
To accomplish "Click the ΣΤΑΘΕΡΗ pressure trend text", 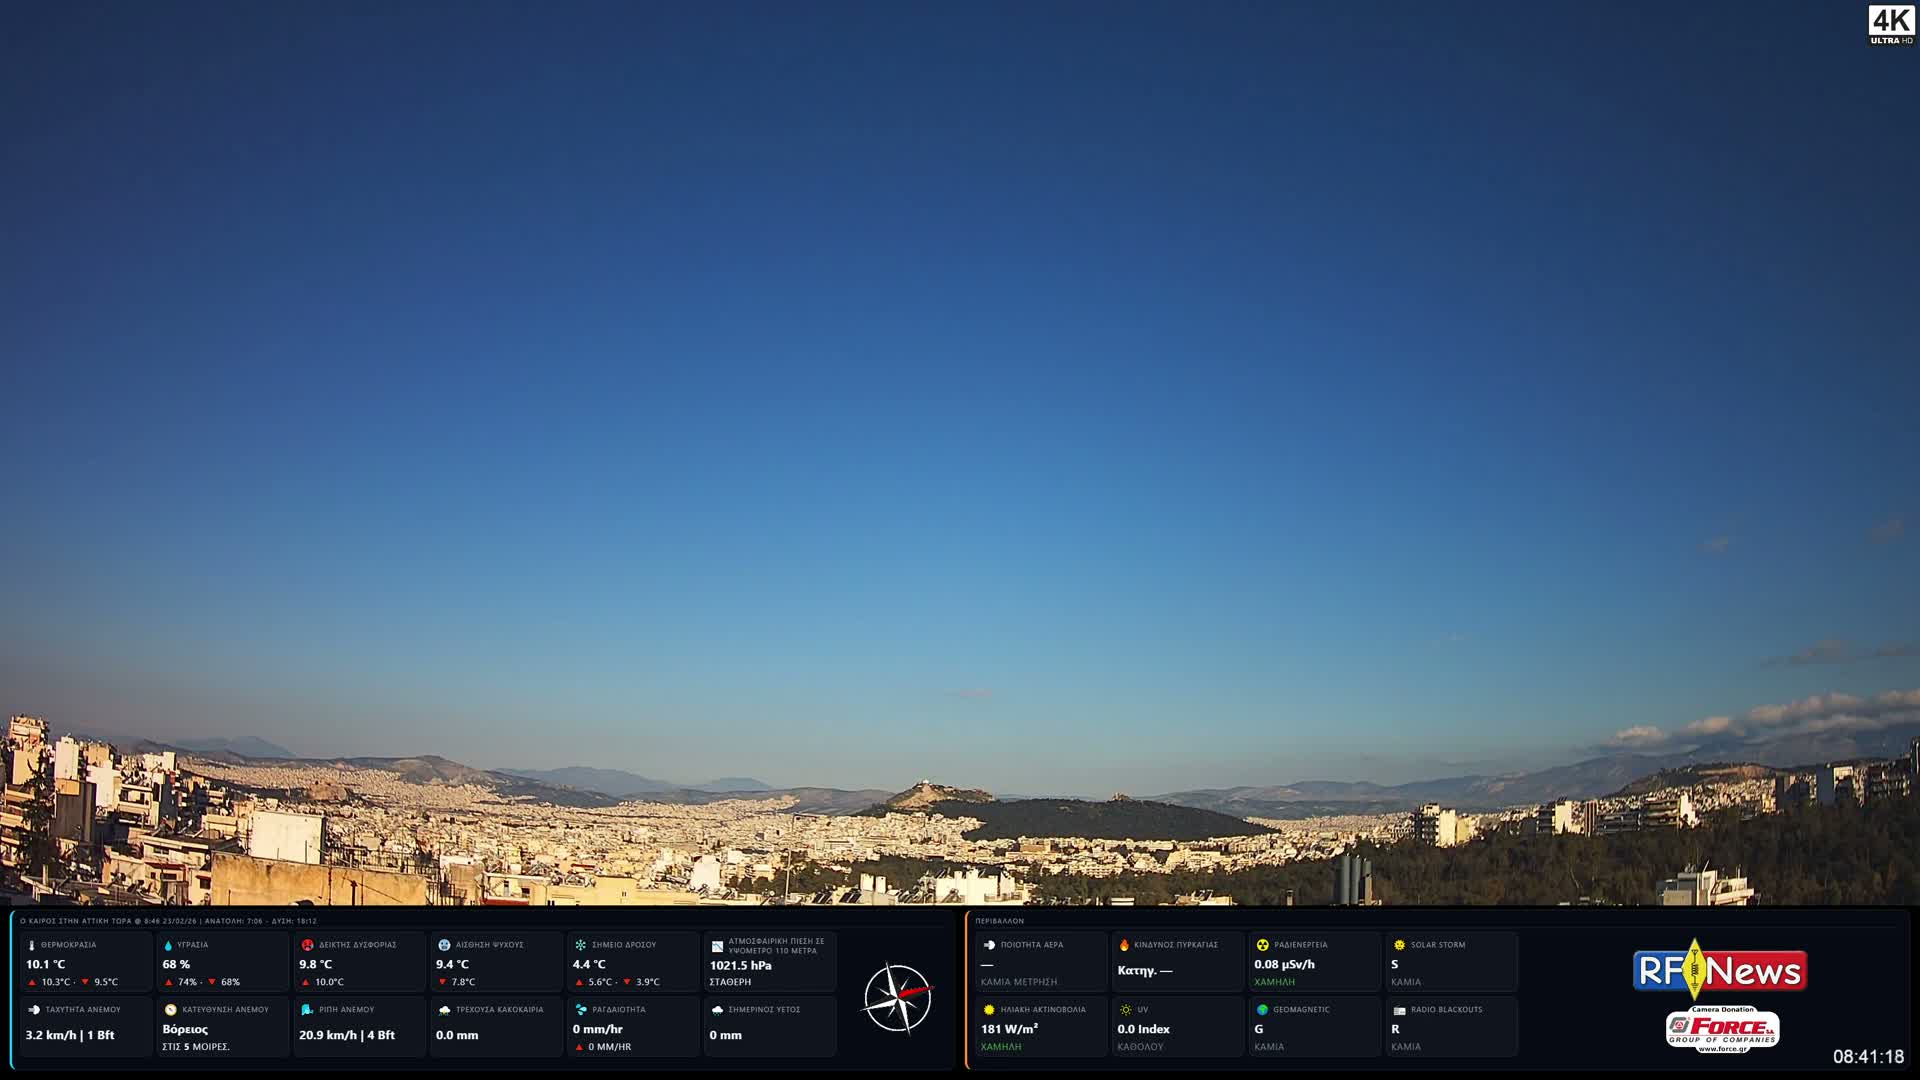I will (x=730, y=982).
